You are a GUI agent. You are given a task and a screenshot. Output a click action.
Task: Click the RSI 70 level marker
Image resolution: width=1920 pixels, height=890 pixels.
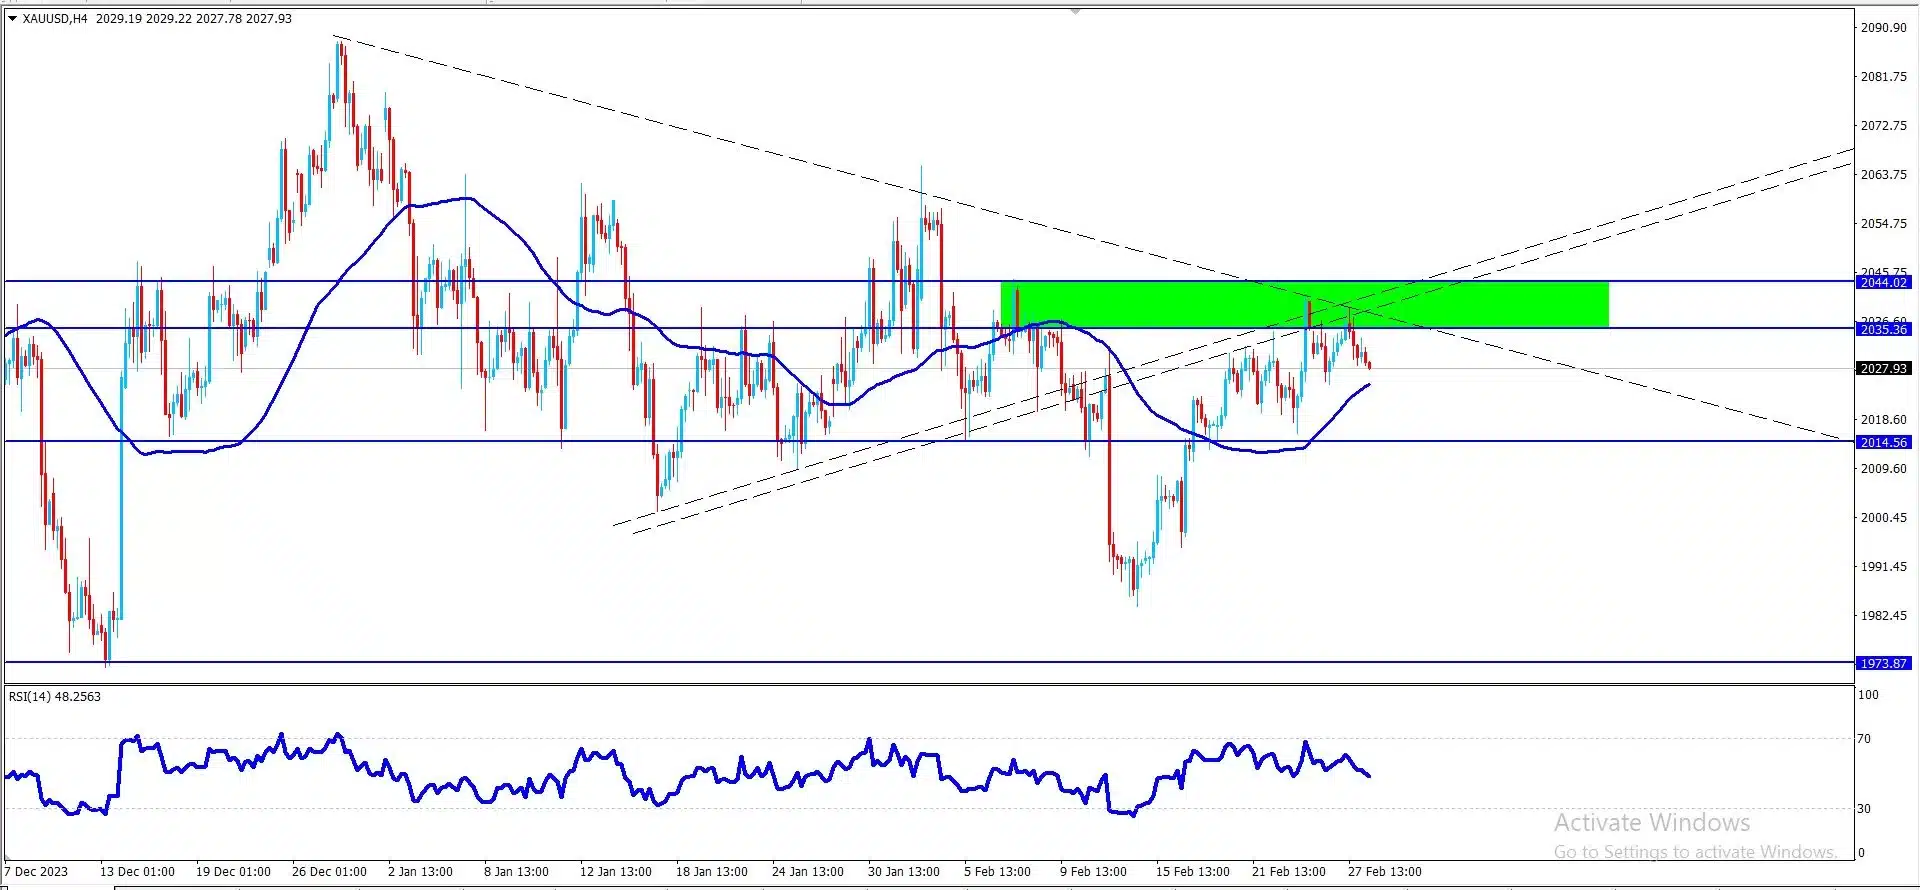click(x=1864, y=739)
